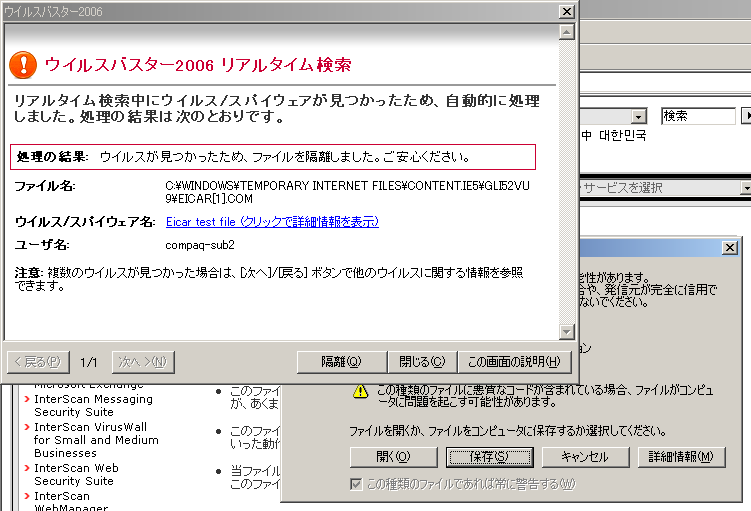751x511 pixels.
Task: Click the 処理の結果 result message box
Action: pos(273,157)
